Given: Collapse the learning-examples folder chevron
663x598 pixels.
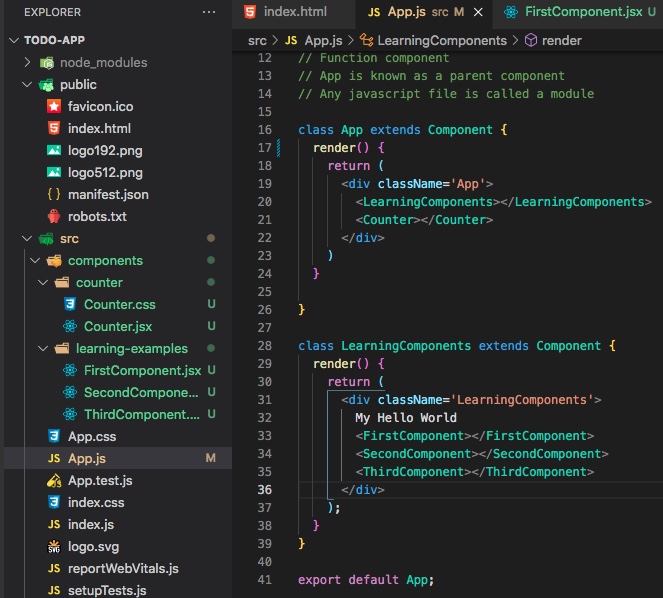Looking at the screenshot, I should (x=43, y=348).
